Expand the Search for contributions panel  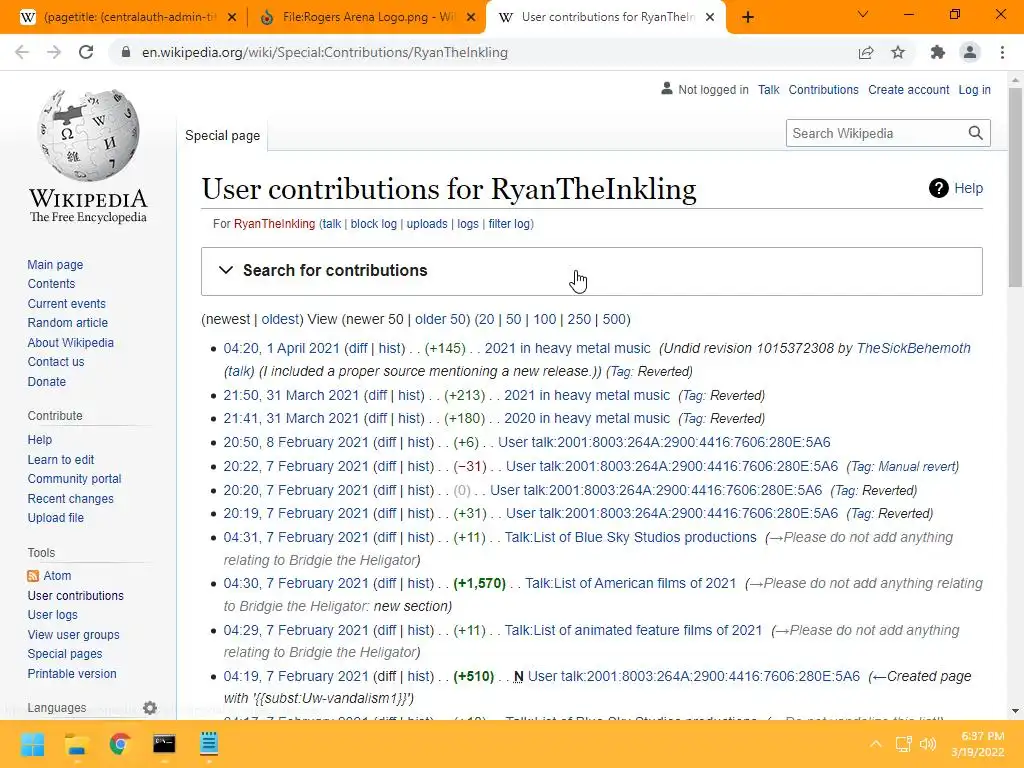click(591, 271)
